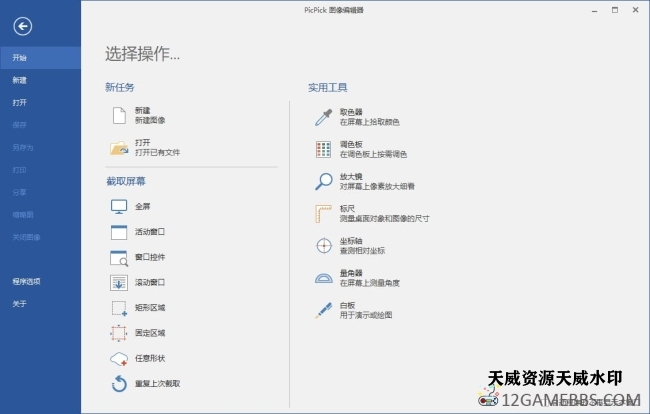Screen dimensions: 650x414
Task: Launch the 白板 whiteboard pen icon
Action: [323, 309]
